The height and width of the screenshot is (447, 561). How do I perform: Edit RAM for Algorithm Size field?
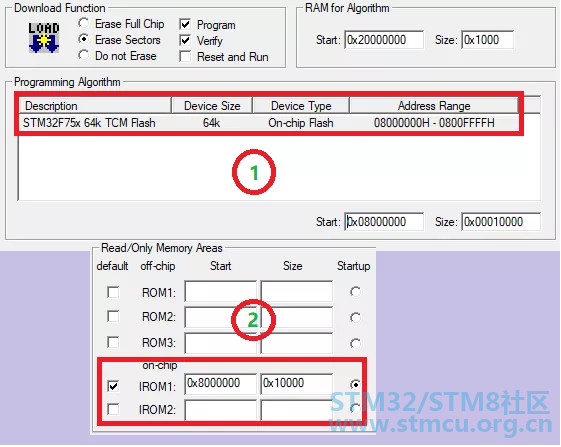coord(487,40)
